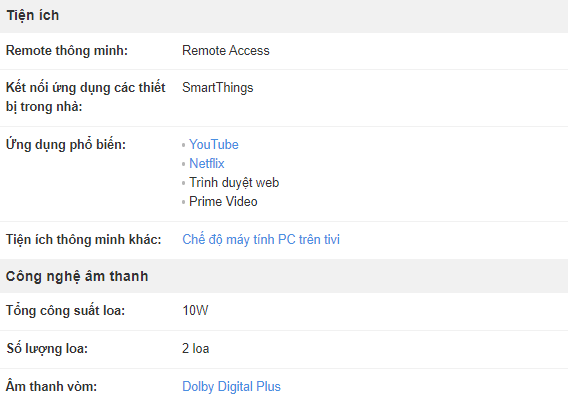Open the YouTube link
The height and width of the screenshot is (403, 568).
(214, 144)
